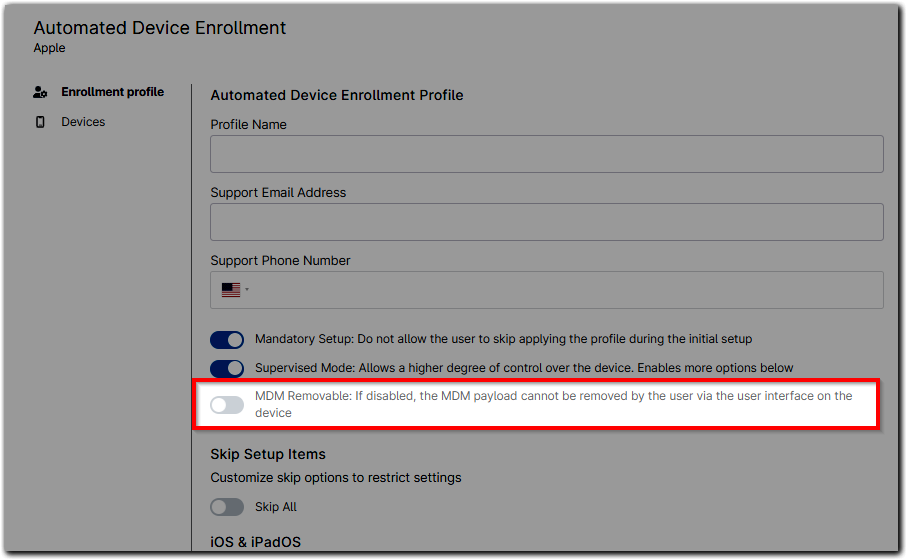Click the Automated Device Enrollment page title
Image resolution: width=907 pixels, height=560 pixels.
point(160,28)
